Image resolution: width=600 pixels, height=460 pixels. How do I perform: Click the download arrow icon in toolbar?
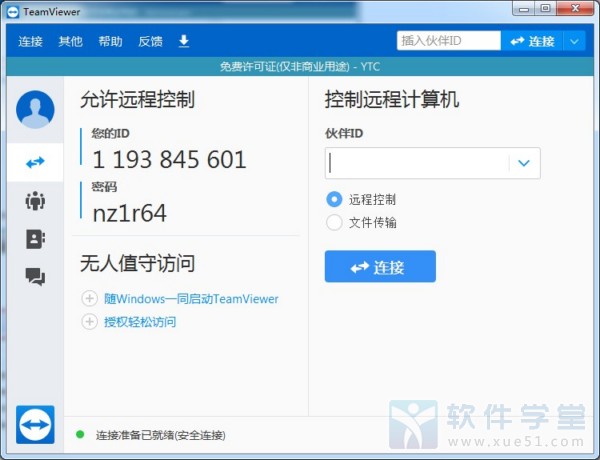pos(184,41)
